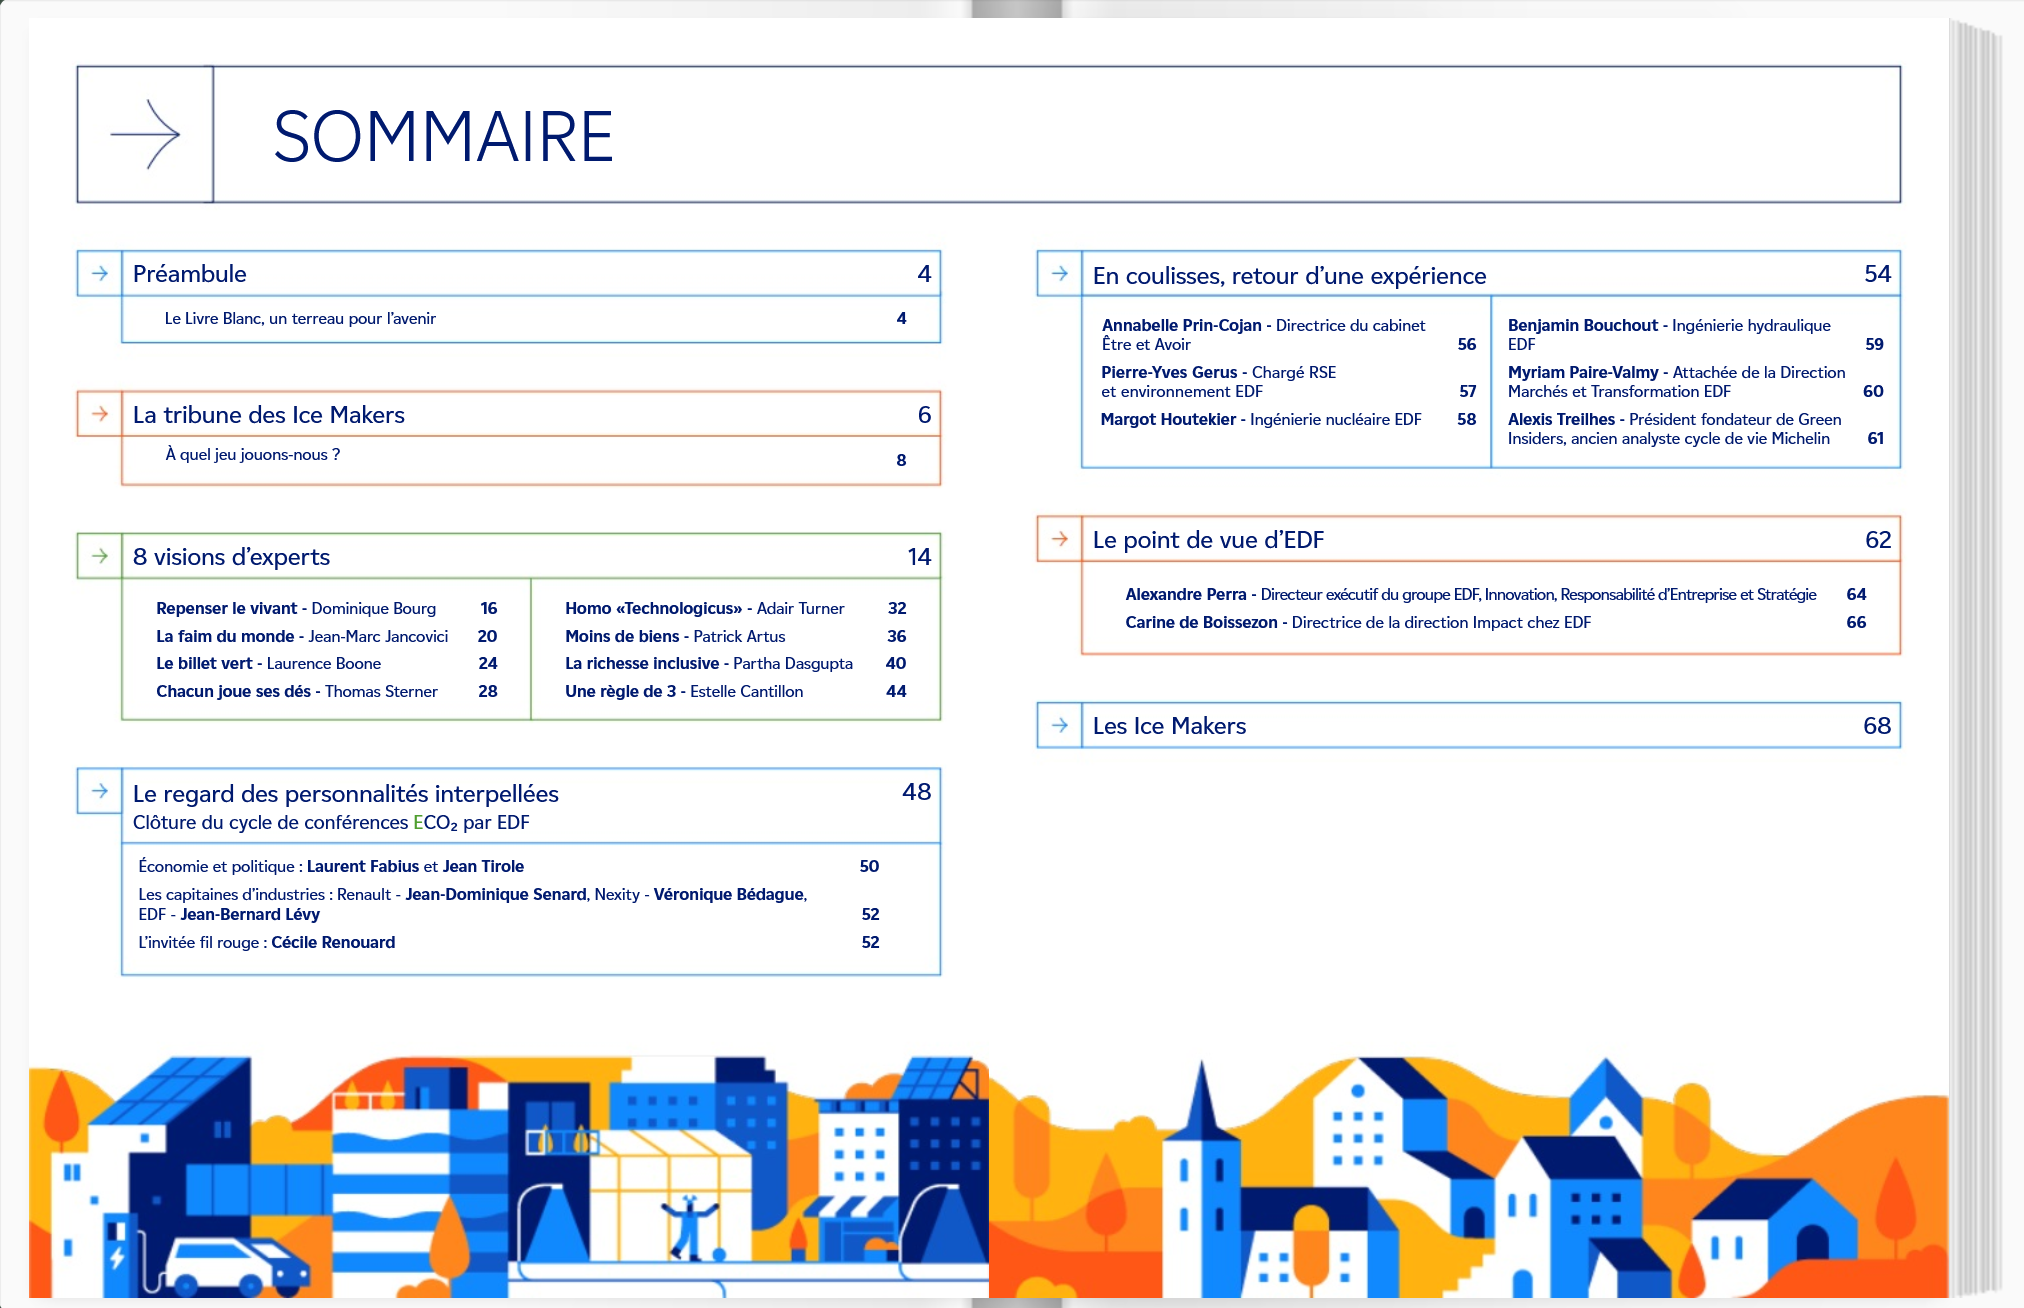This screenshot has width=2024, height=1308.
Task: Open Alexandre Perra entry
Action: [x=1471, y=594]
